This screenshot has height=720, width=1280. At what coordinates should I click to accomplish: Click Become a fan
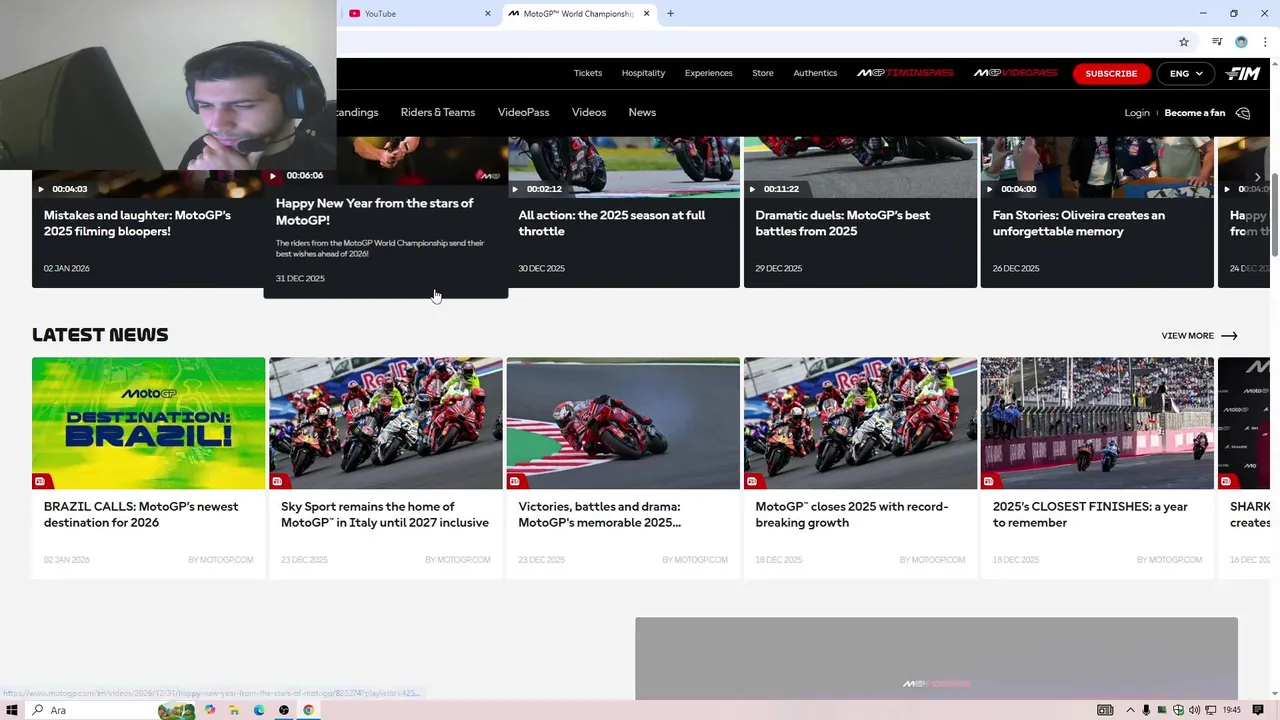[1194, 113]
